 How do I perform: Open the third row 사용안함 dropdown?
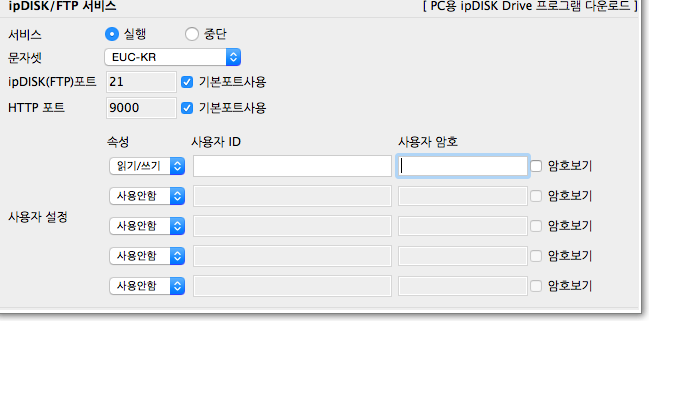[x=147, y=226]
